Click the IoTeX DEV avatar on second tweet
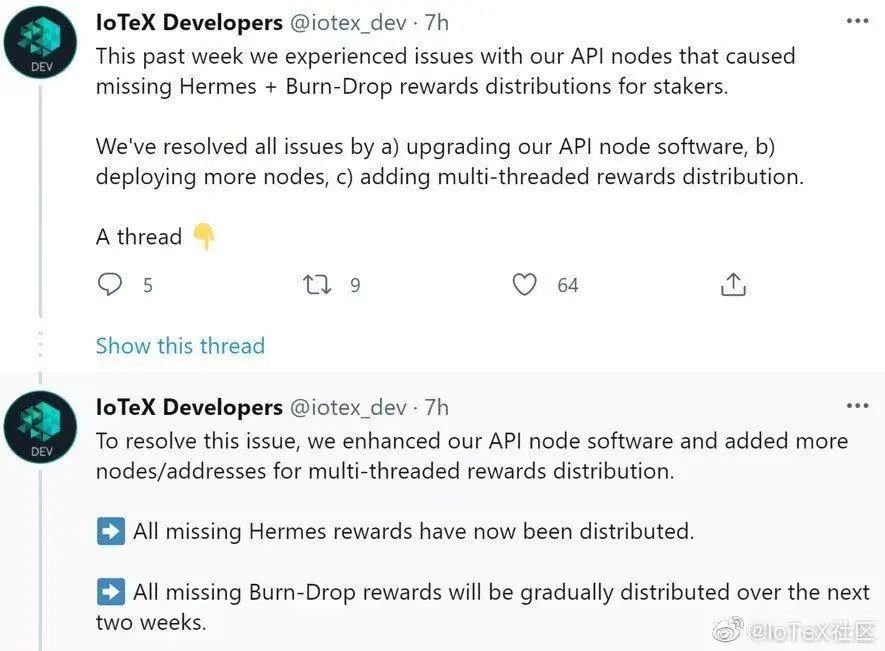The width and height of the screenshot is (885, 651). pyautogui.click(x=40, y=427)
